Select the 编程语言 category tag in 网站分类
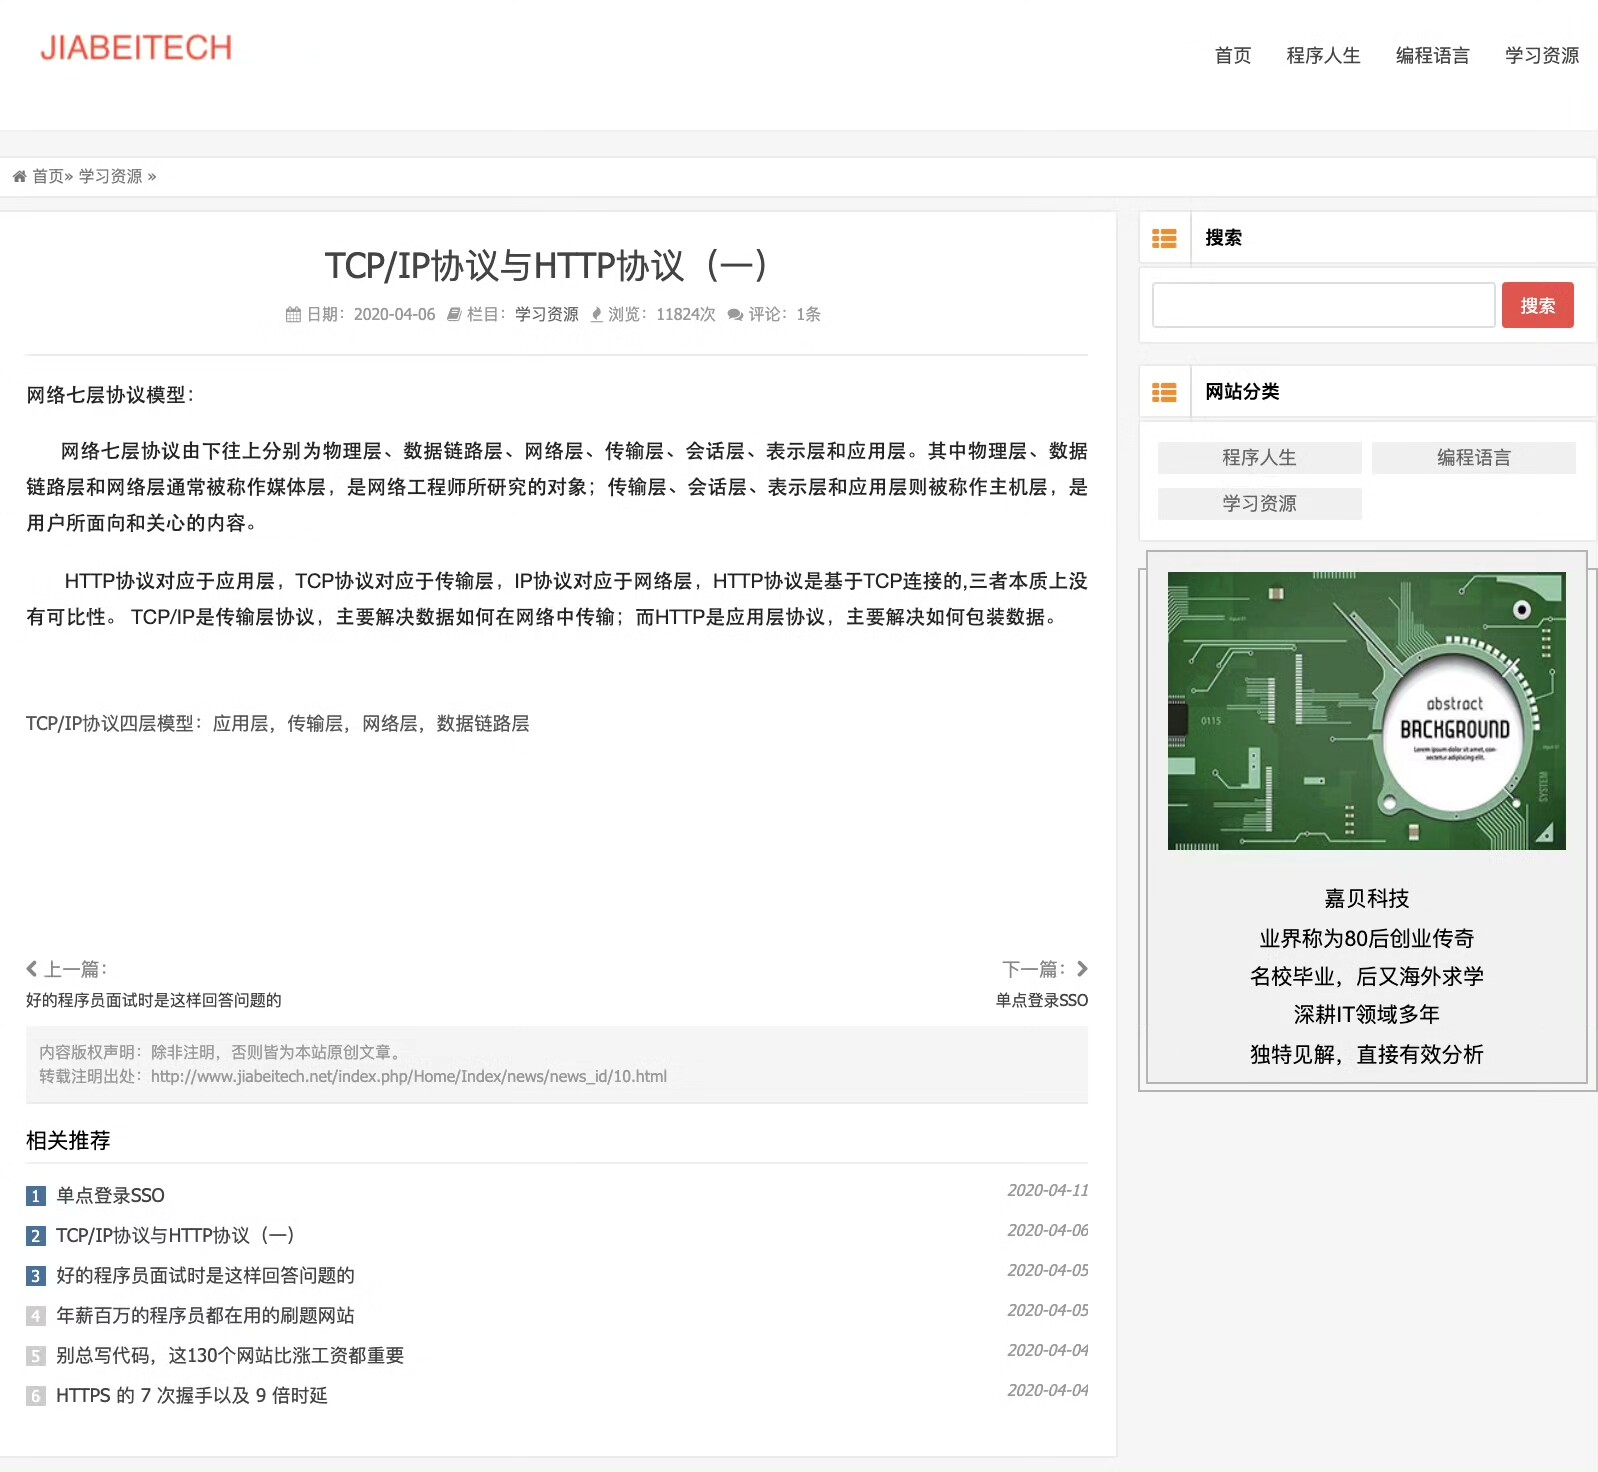Screen dimensions: 1598x1472 point(1474,458)
